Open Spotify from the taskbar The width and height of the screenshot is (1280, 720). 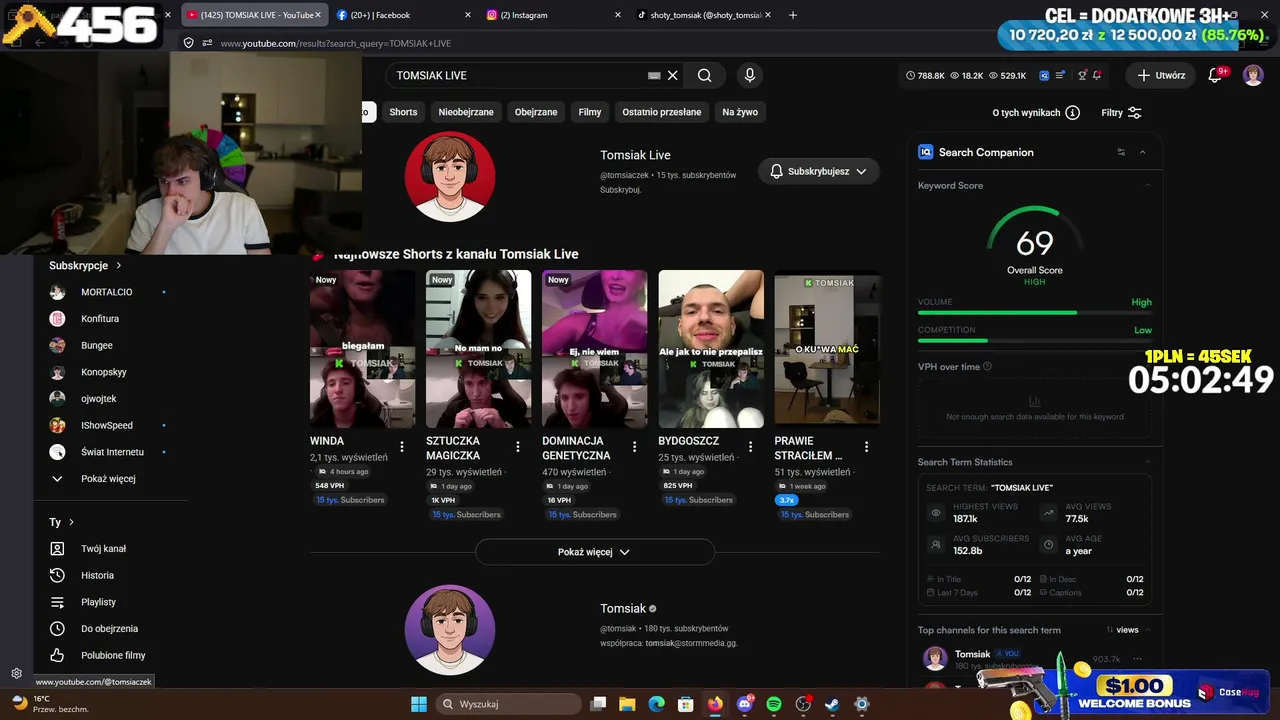point(774,704)
